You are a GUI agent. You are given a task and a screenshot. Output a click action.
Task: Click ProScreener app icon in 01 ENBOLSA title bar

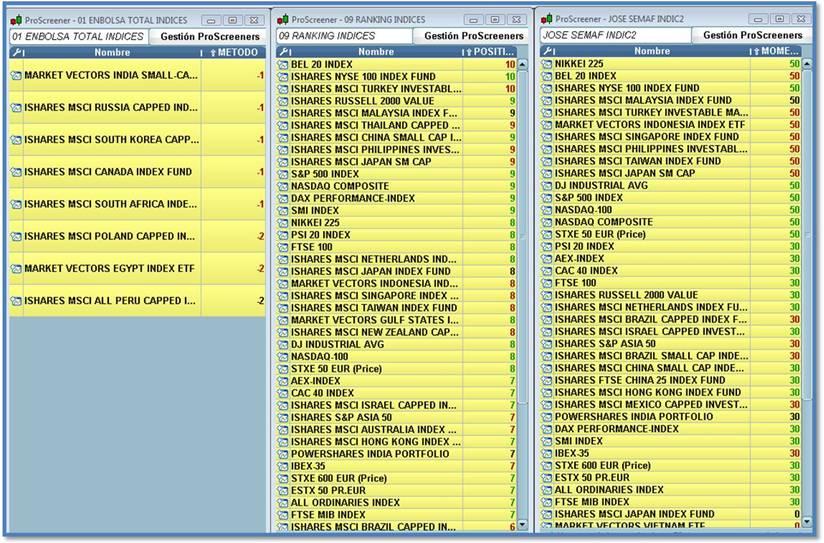[x=16, y=21]
